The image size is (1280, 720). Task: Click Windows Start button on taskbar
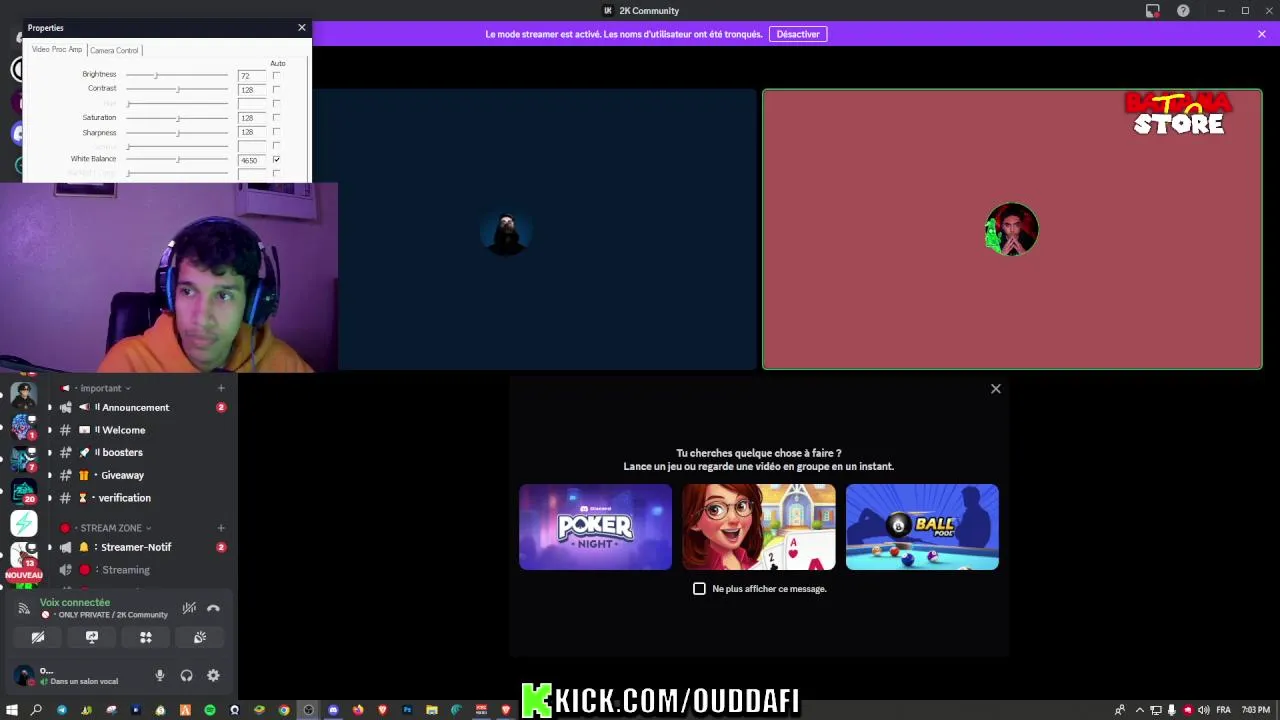(x=11, y=710)
